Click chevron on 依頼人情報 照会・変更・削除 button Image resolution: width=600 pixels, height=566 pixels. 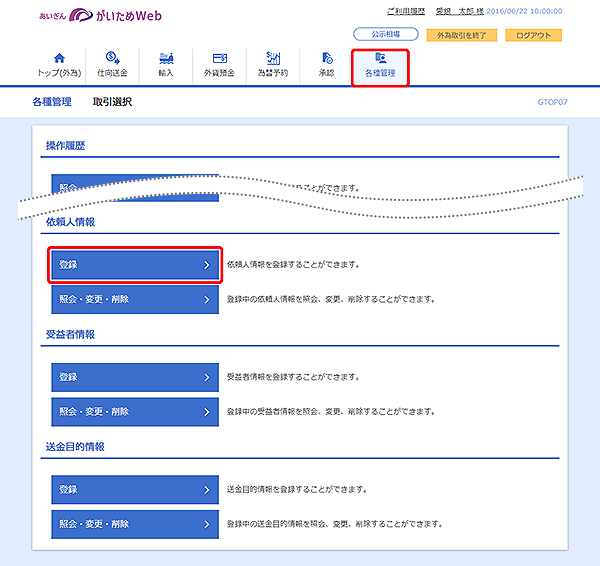click(x=207, y=299)
